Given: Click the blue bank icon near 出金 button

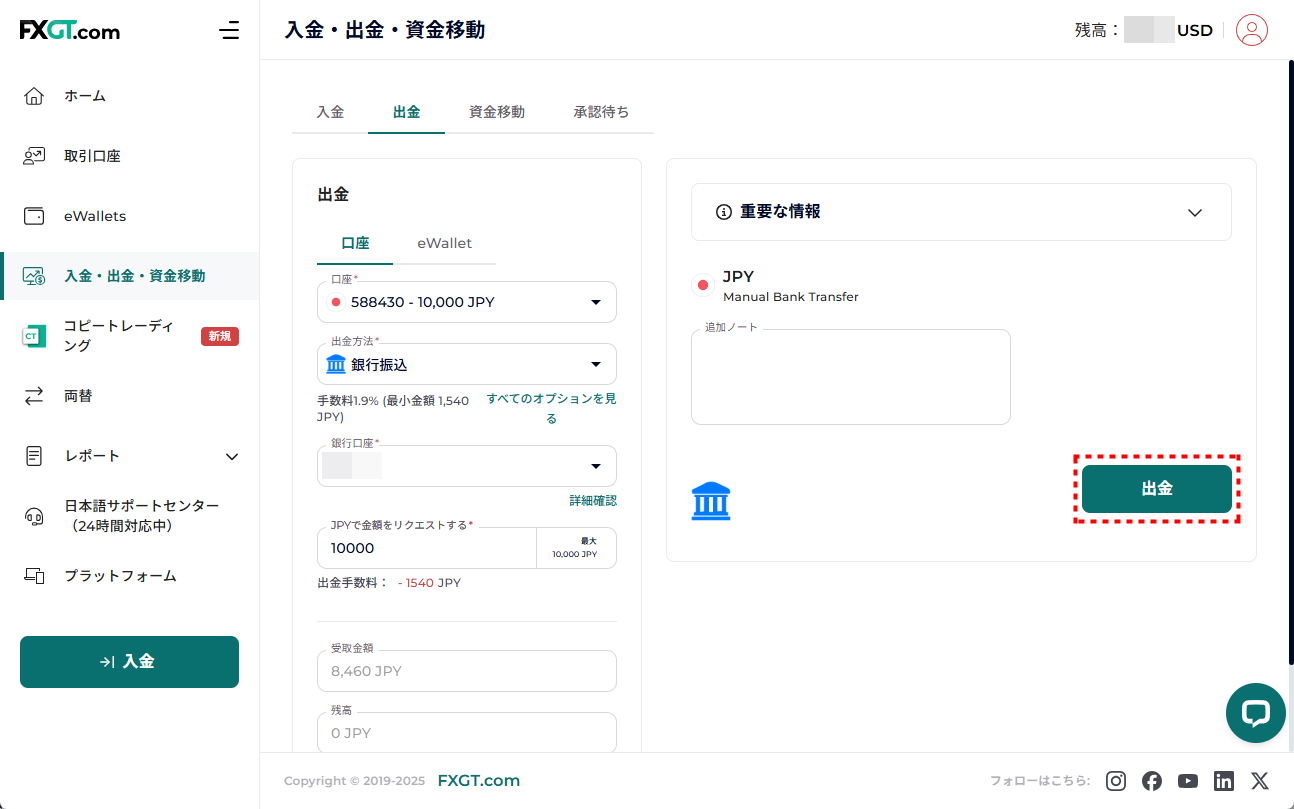Looking at the screenshot, I should [x=711, y=501].
